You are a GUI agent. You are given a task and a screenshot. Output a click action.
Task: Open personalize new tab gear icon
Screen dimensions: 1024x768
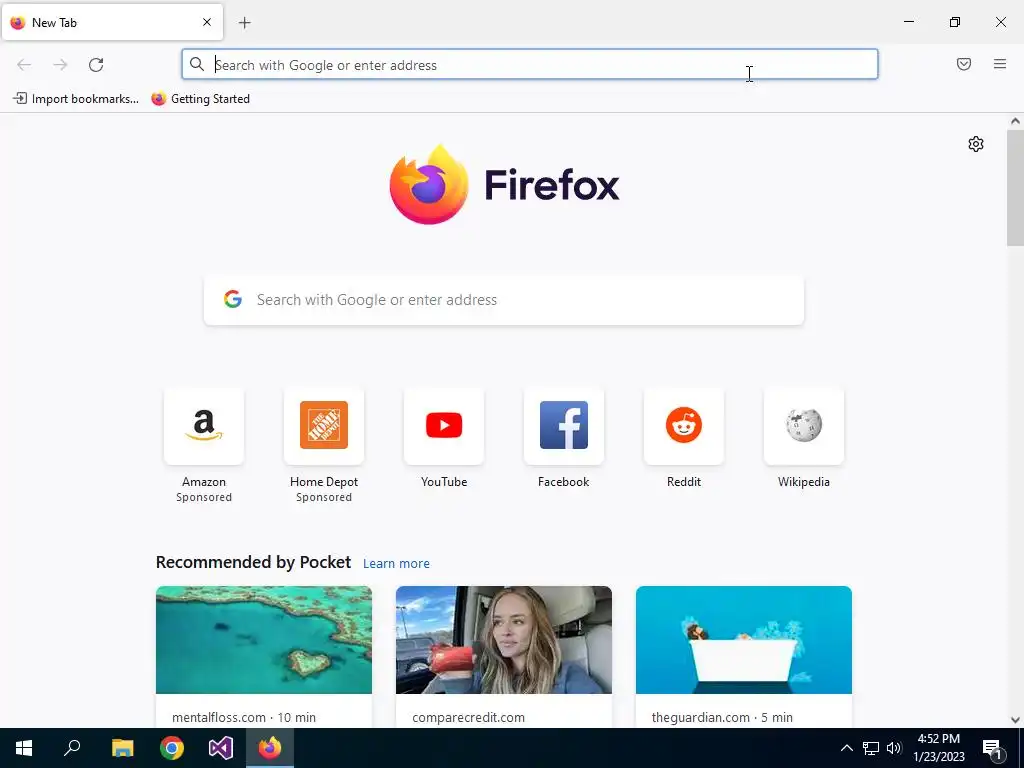[x=976, y=144]
